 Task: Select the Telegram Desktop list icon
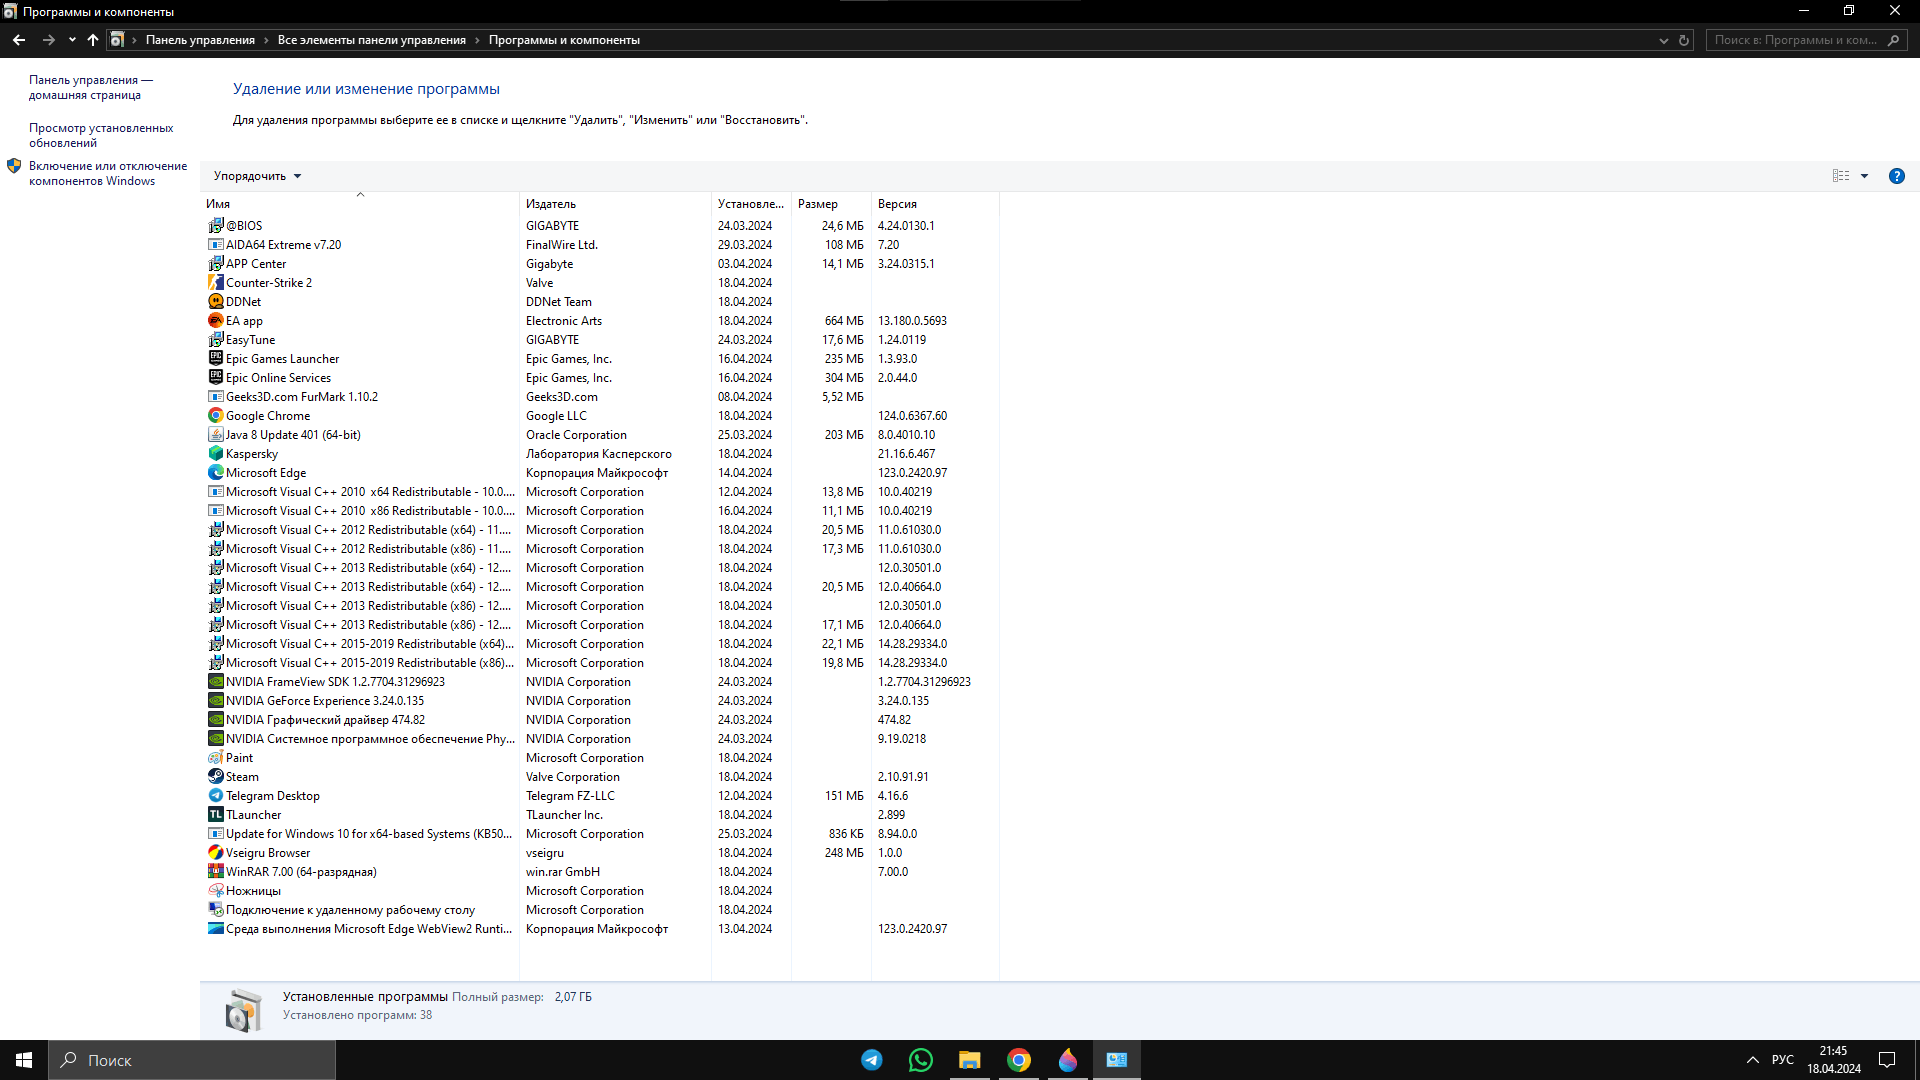[215, 796]
